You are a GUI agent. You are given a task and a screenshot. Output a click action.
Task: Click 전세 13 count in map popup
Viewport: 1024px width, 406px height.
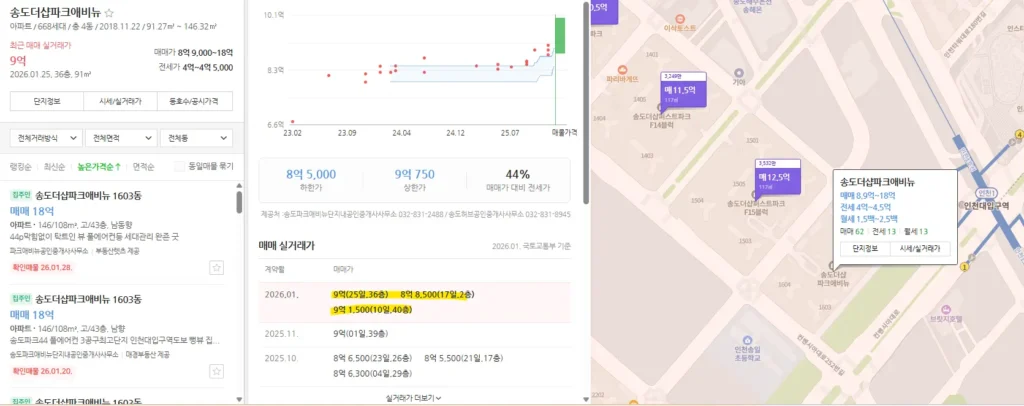883,232
